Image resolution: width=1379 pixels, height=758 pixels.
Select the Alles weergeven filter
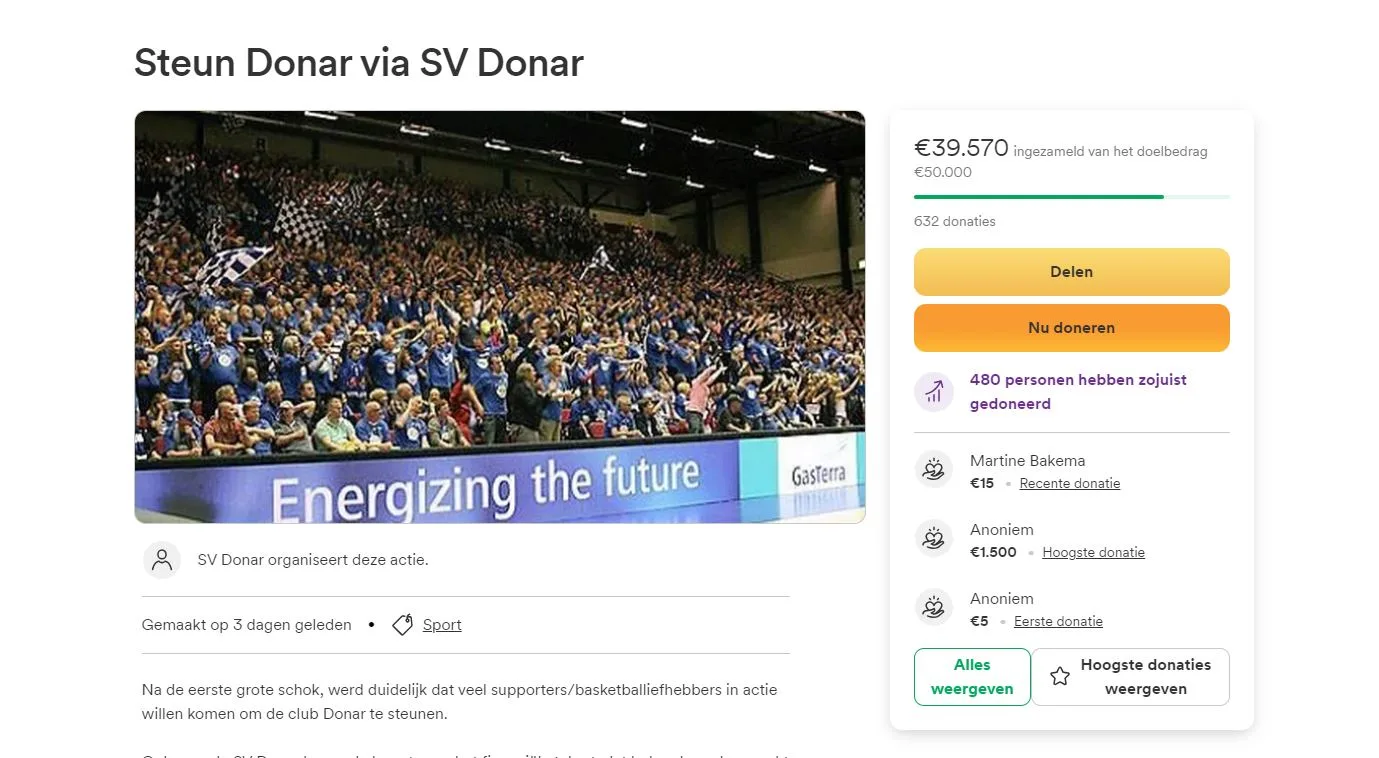(971, 676)
